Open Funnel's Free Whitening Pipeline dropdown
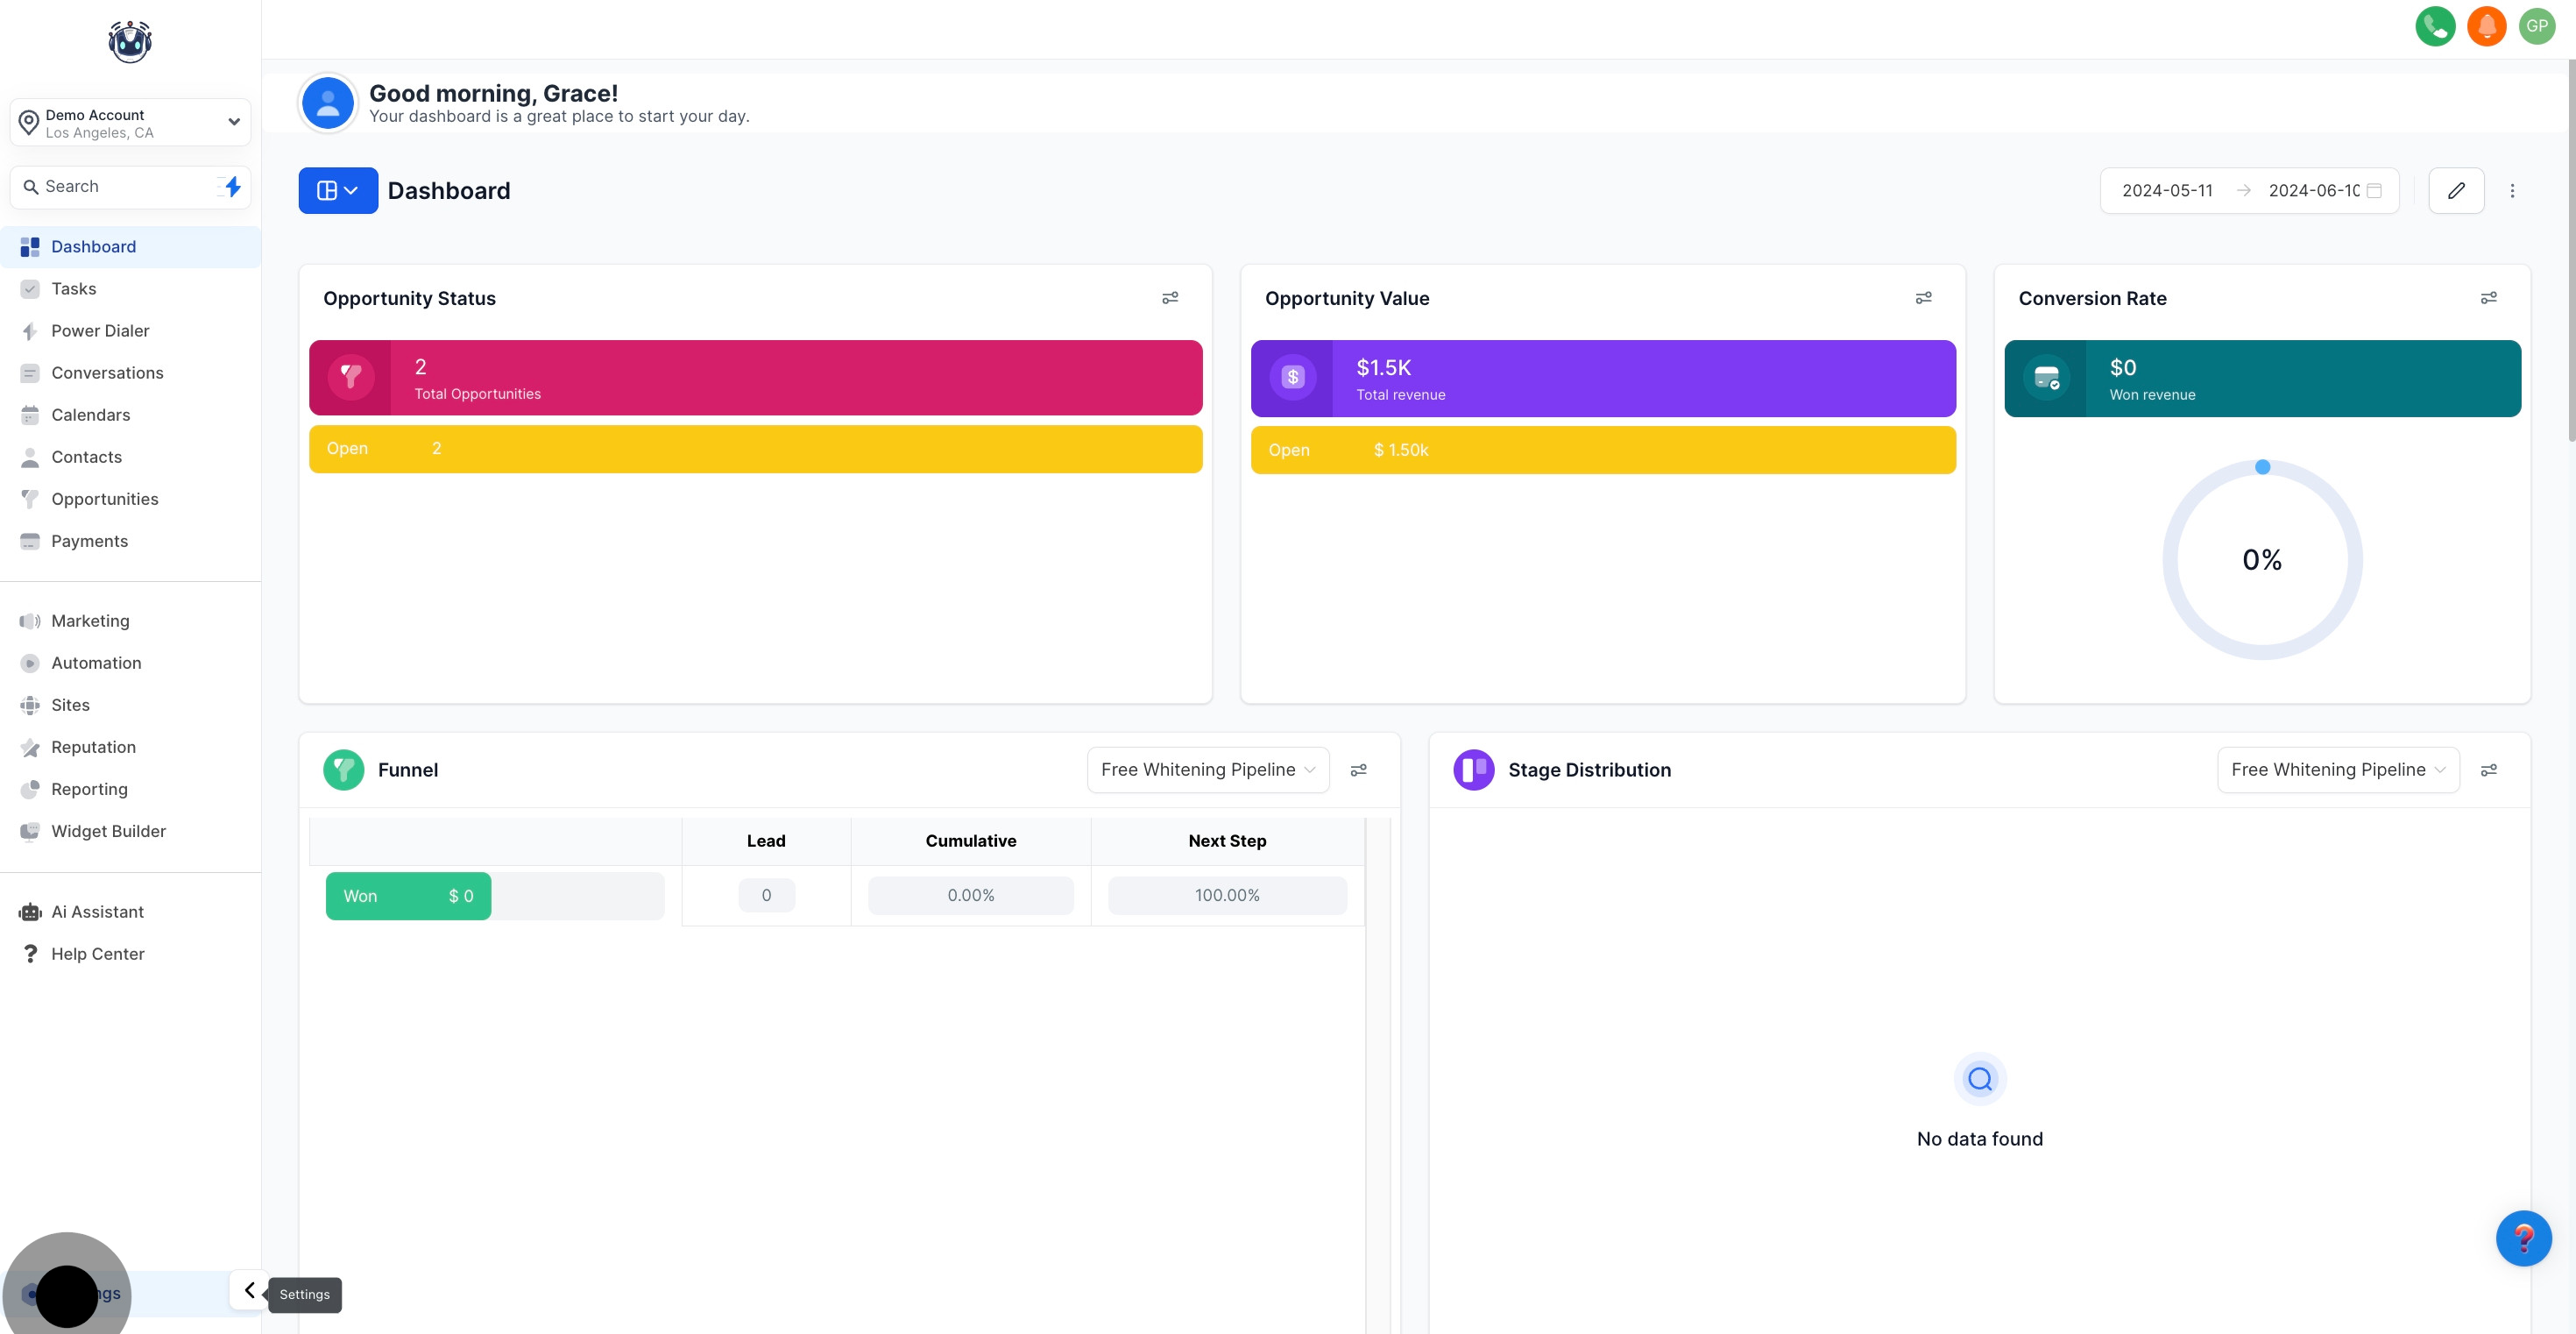The width and height of the screenshot is (2576, 1334). pyautogui.click(x=1207, y=770)
